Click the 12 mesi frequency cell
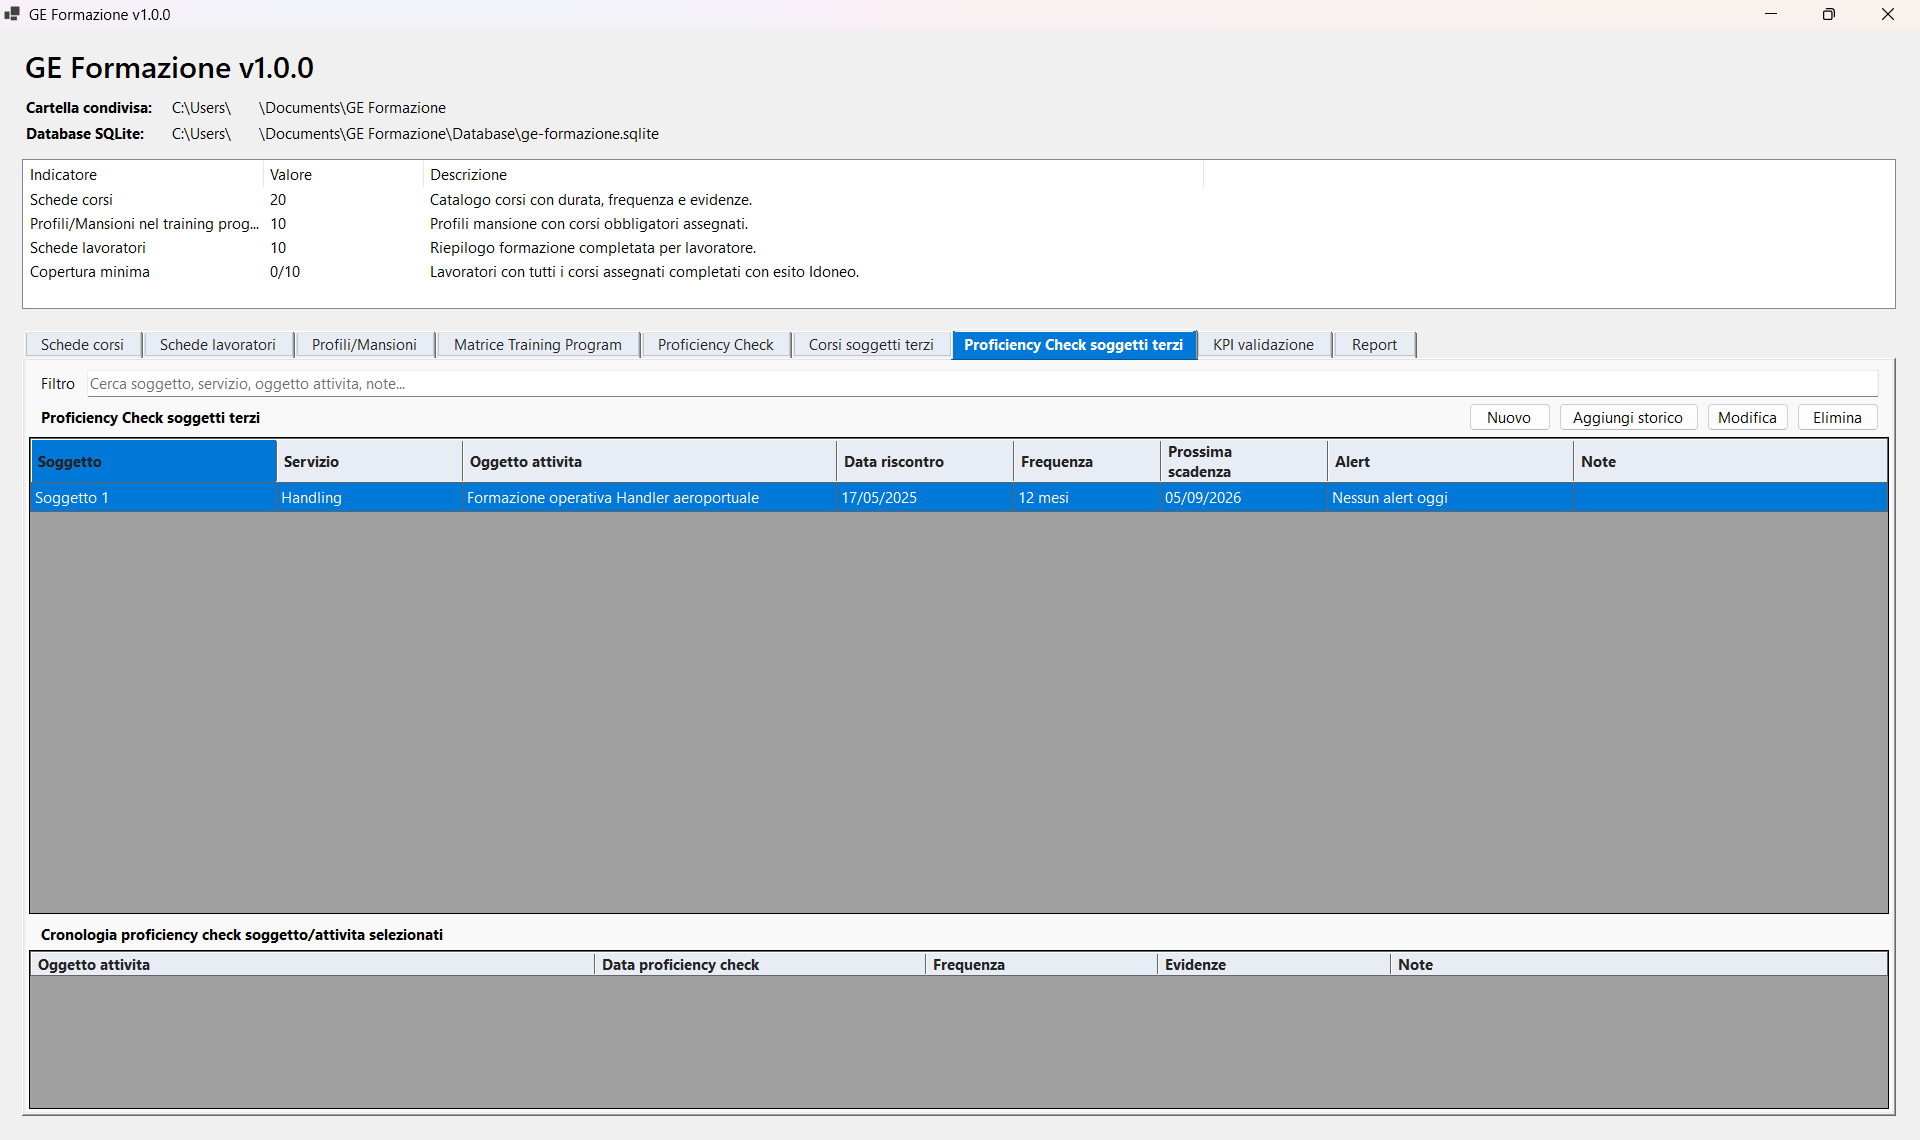The image size is (1920, 1140). click(1087, 498)
